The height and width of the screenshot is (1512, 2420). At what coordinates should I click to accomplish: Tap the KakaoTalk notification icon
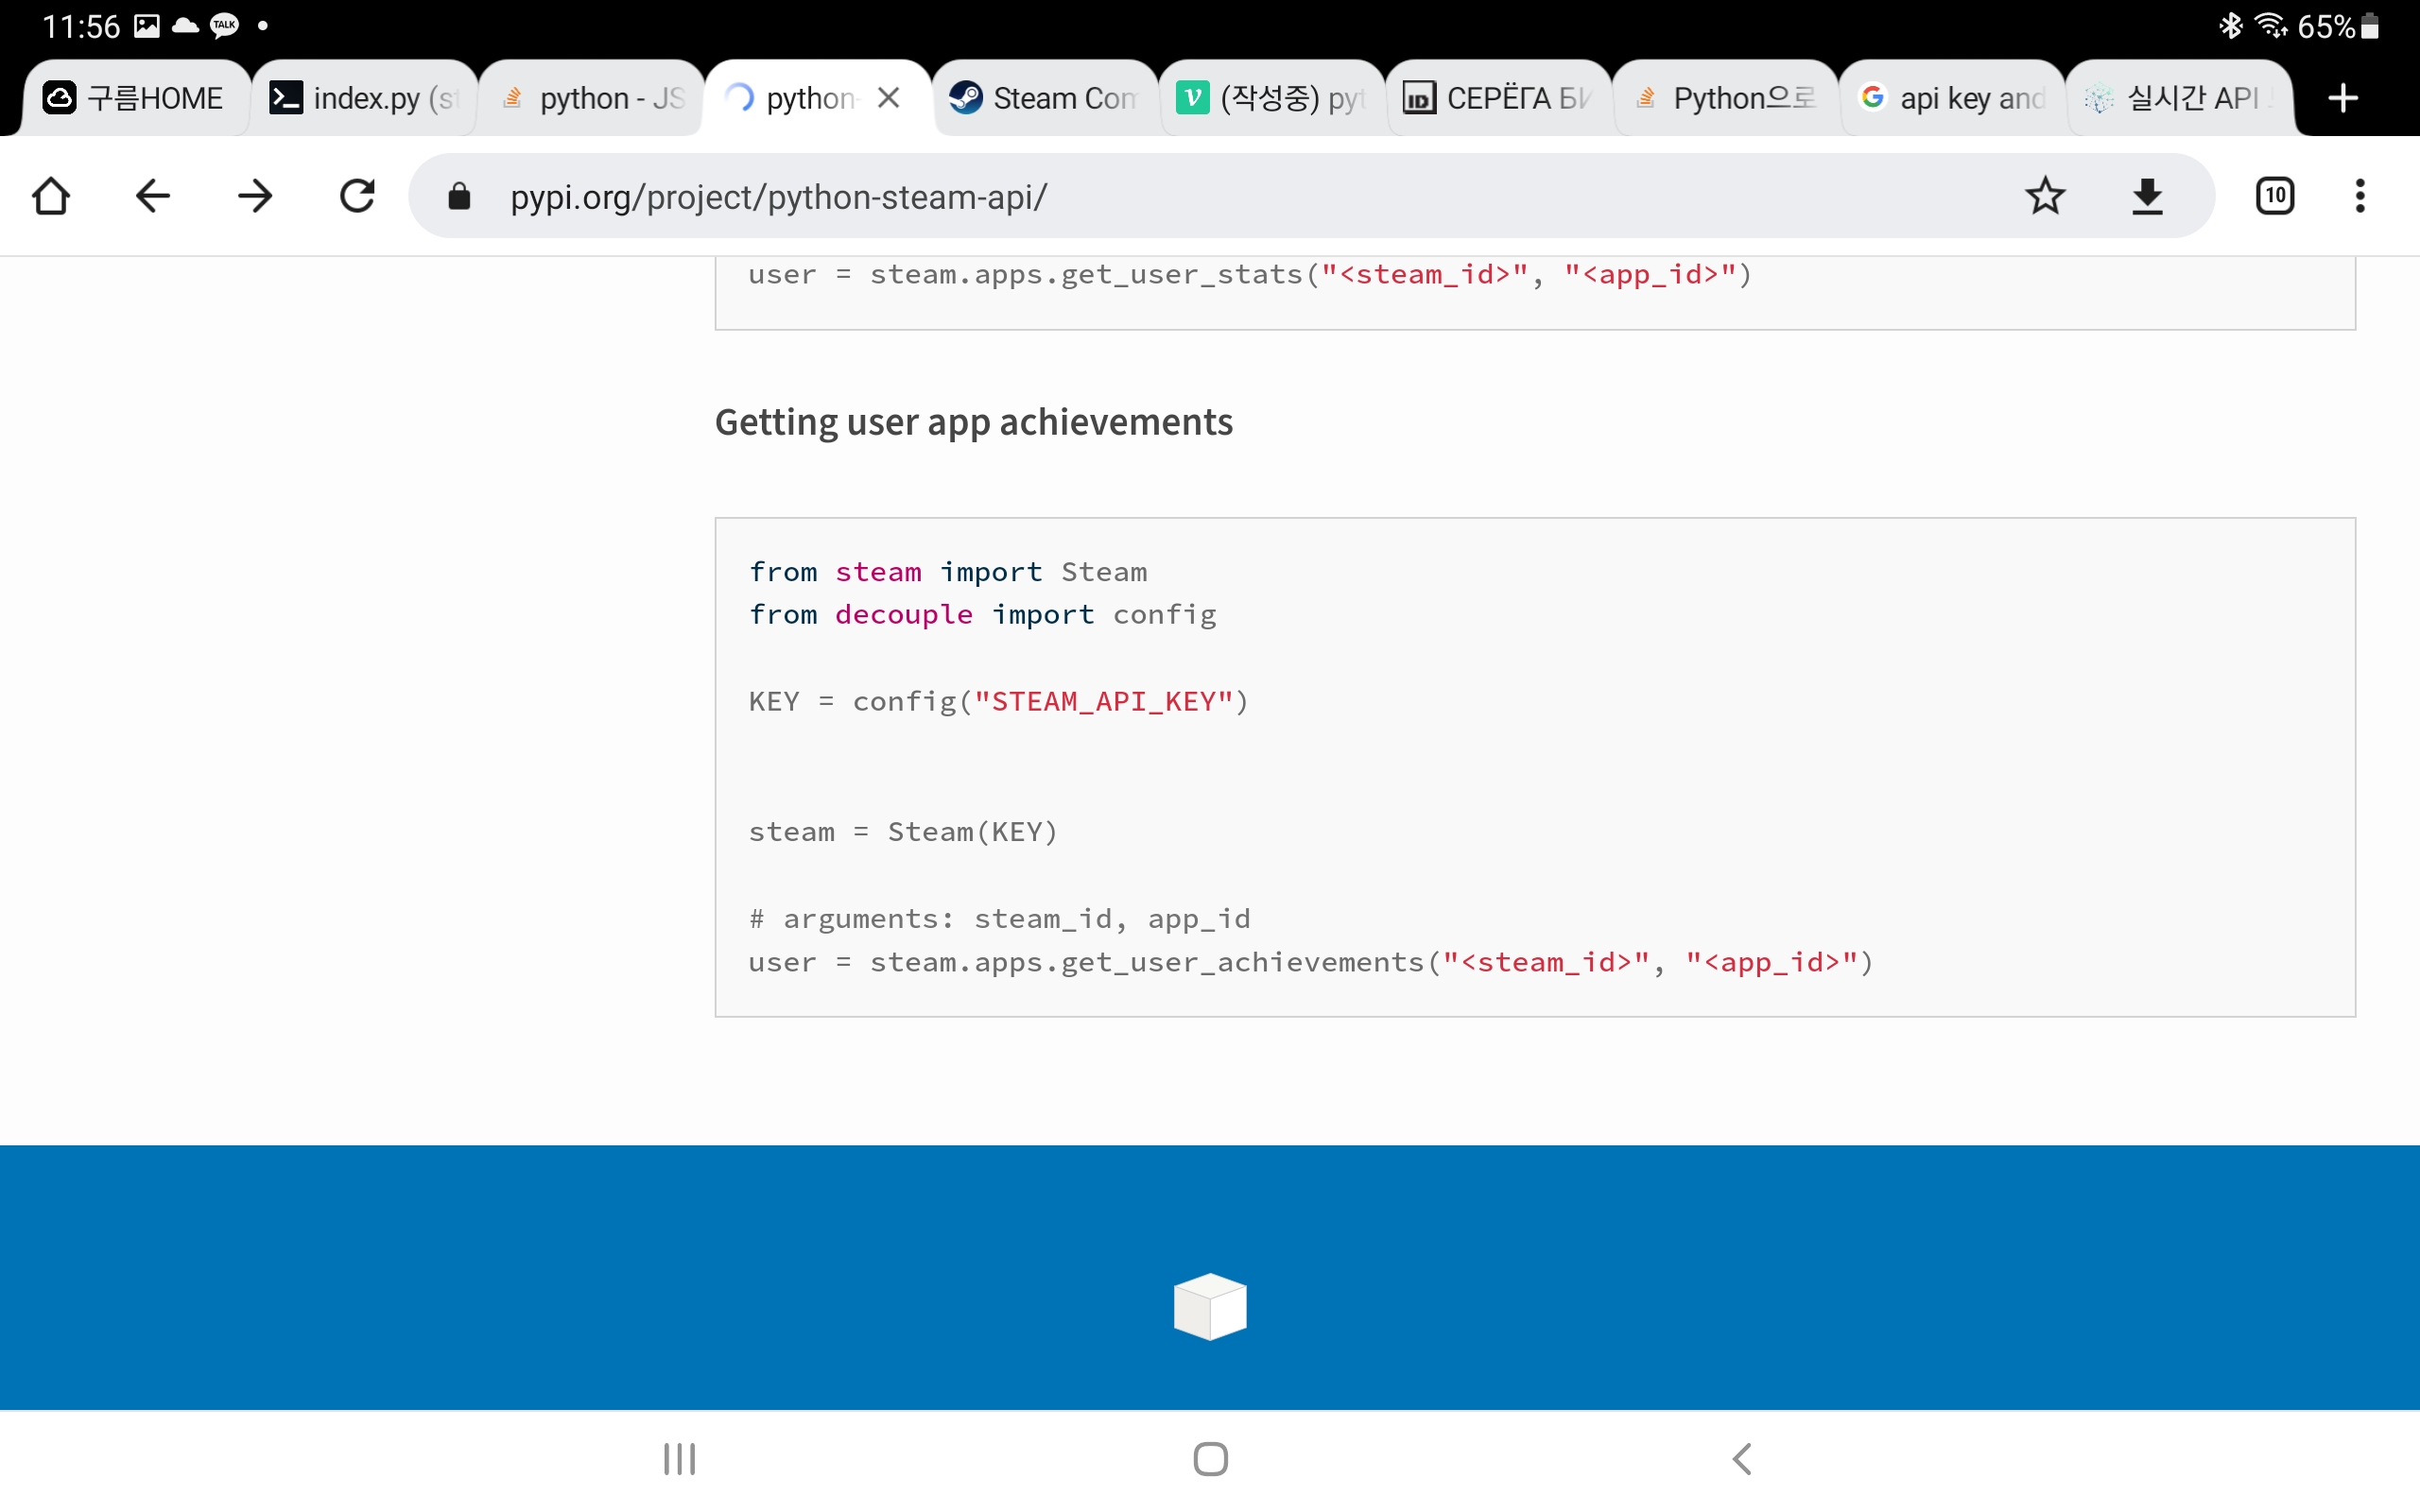[224, 26]
